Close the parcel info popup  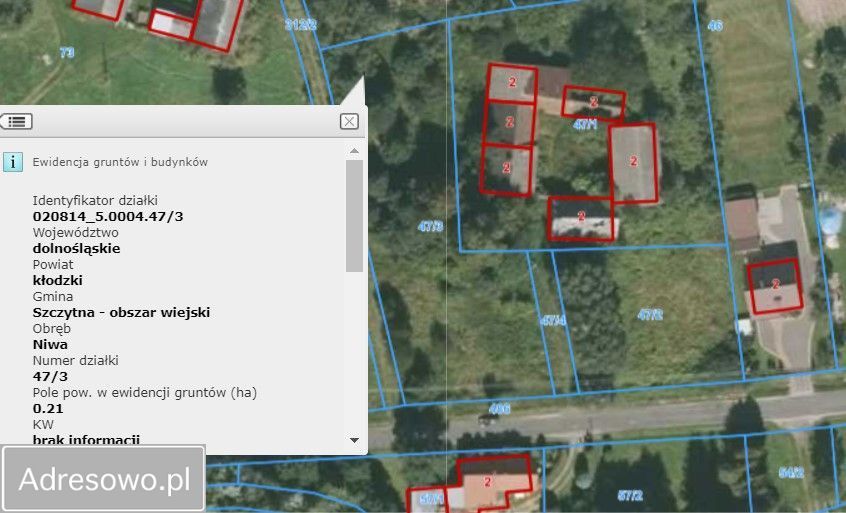348,121
